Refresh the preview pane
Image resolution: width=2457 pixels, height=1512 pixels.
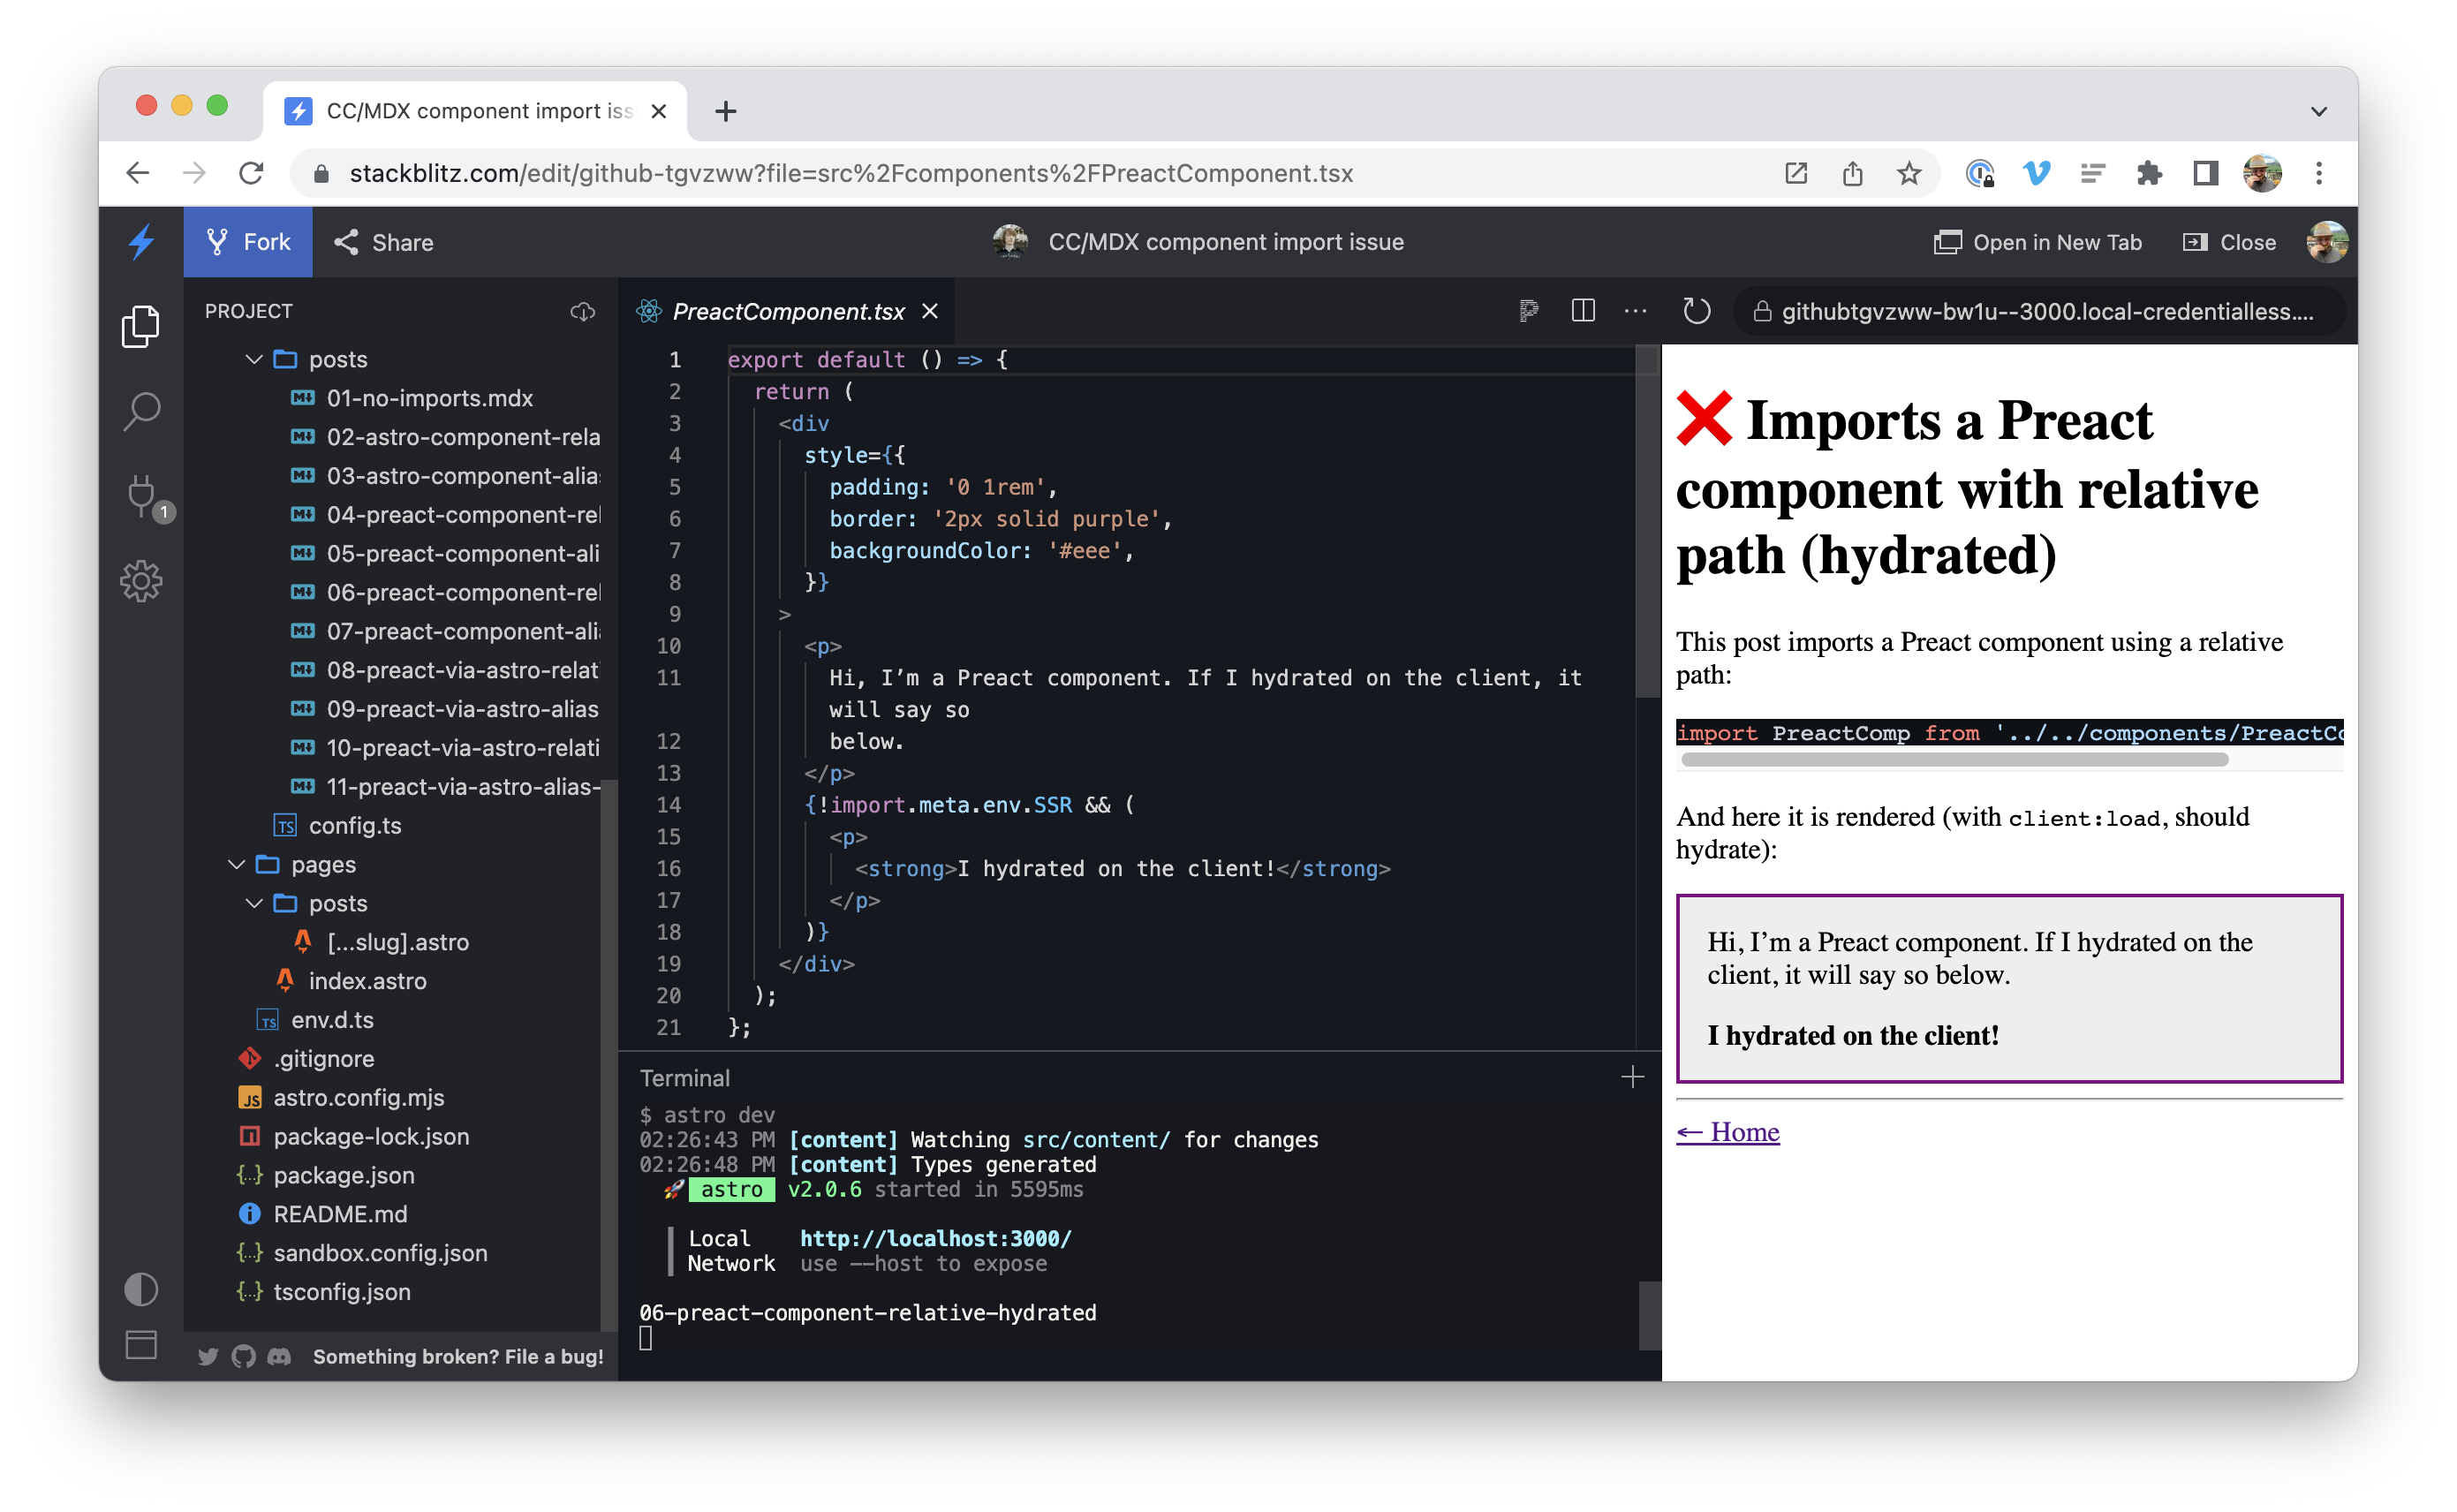tap(1697, 311)
